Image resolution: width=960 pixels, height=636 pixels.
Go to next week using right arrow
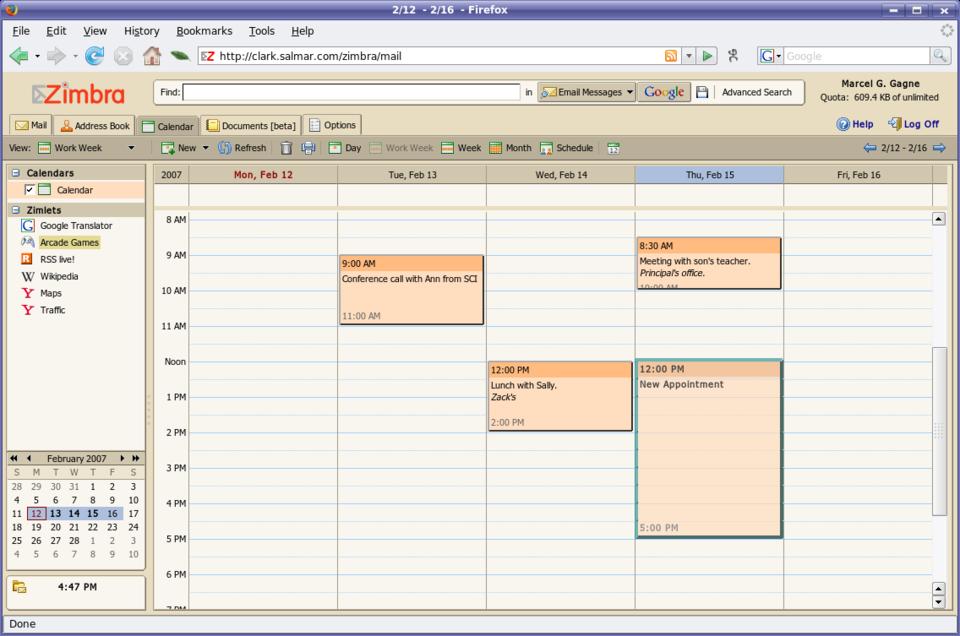[x=938, y=148]
